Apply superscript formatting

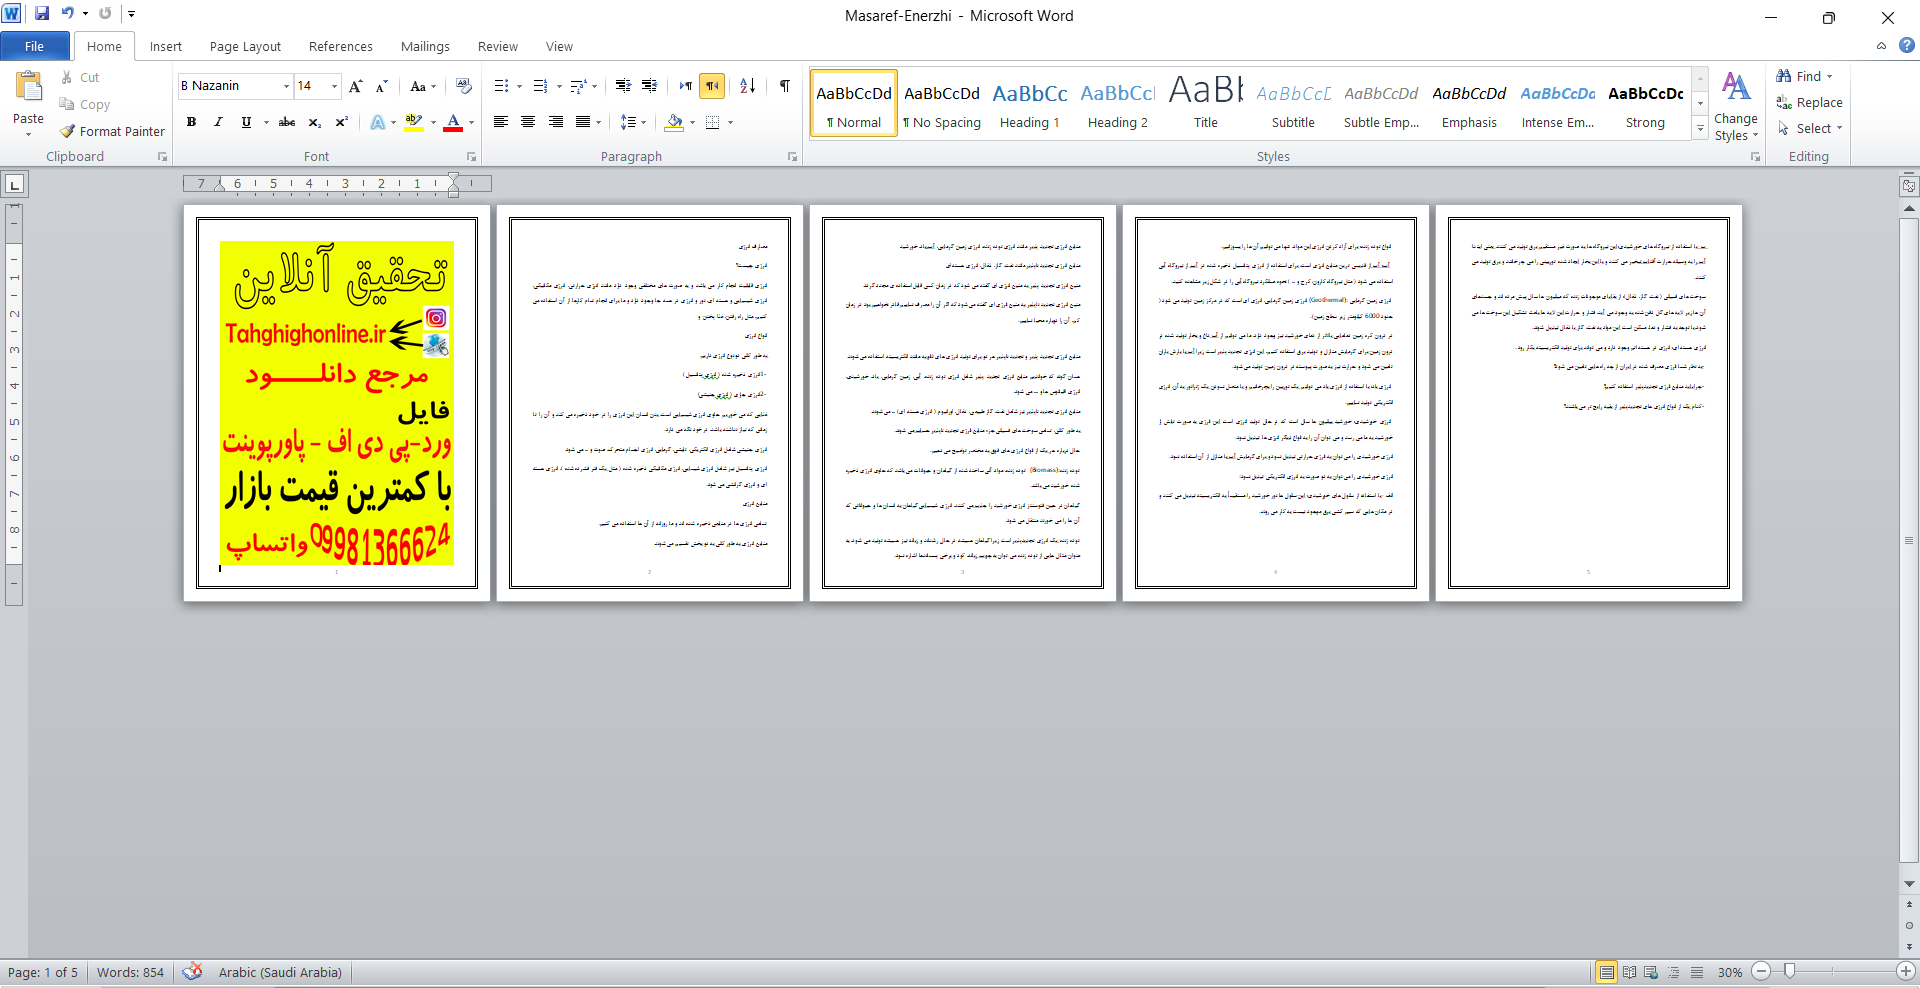pos(341,122)
